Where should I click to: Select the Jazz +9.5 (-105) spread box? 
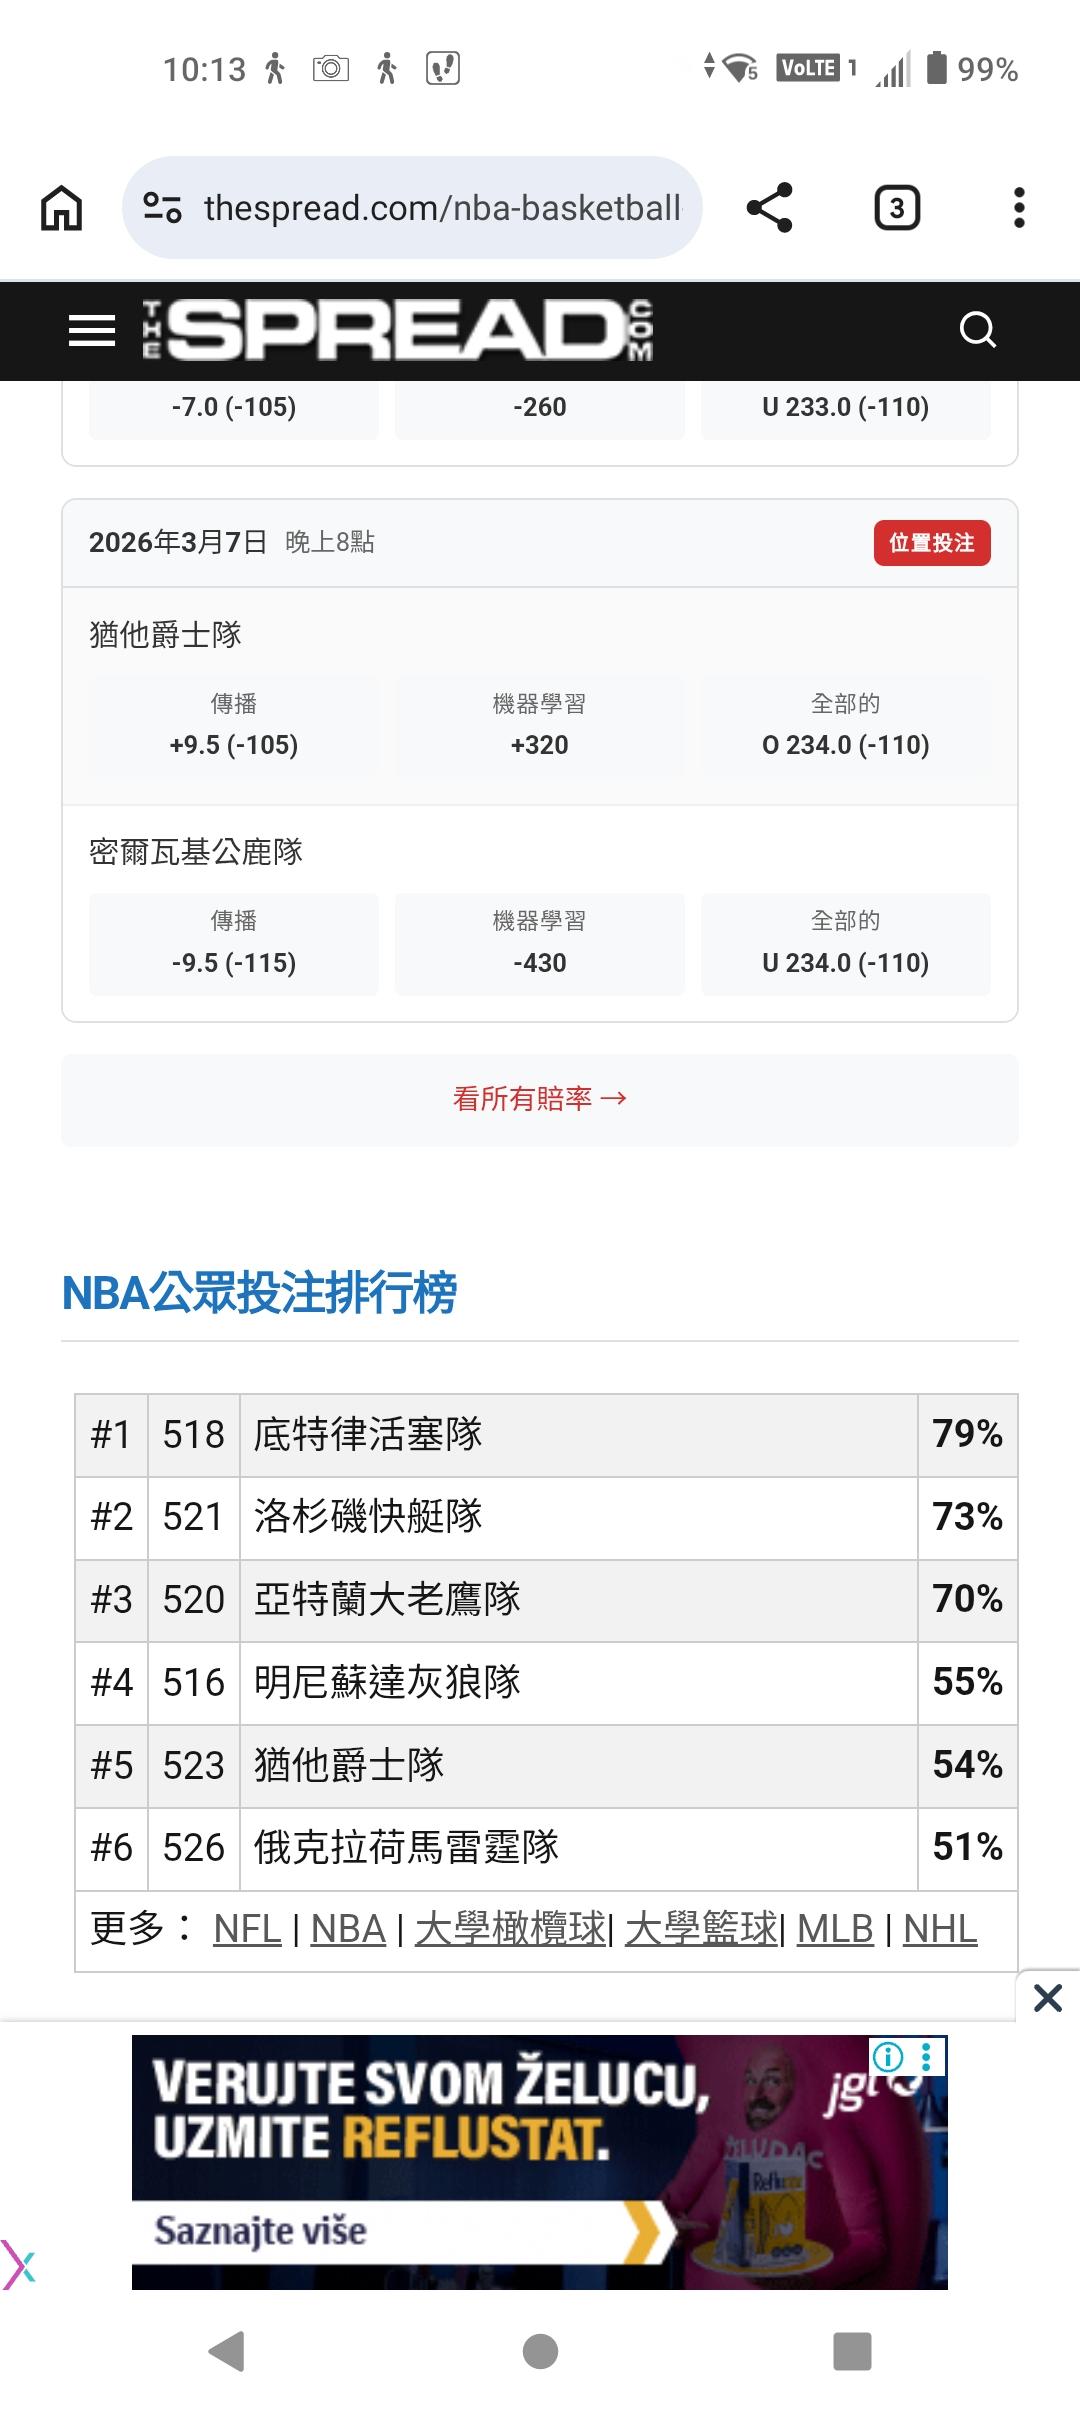pyautogui.click(x=234, y=727)
